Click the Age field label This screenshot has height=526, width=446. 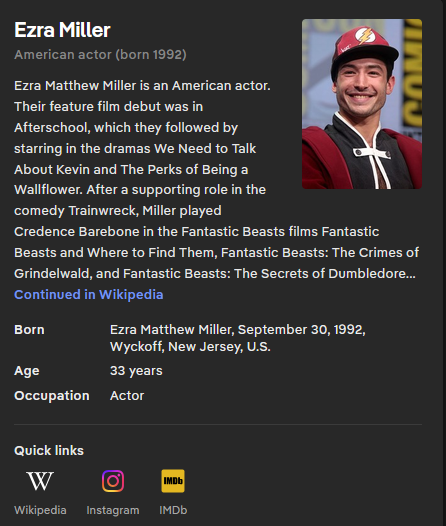[x=27, y=371]
